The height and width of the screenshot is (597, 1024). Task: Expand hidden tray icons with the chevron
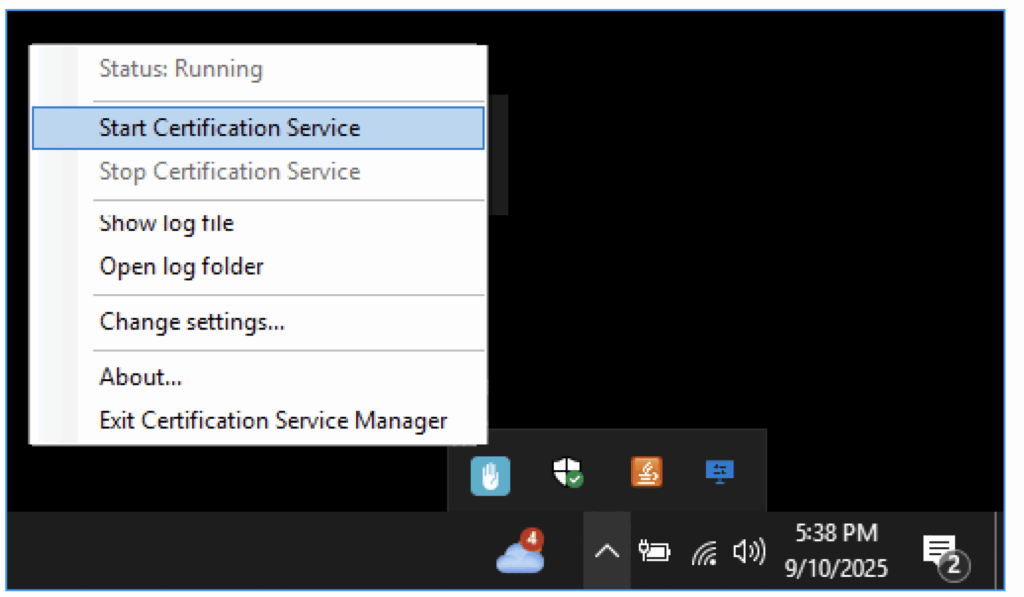[x=607, y=551]
